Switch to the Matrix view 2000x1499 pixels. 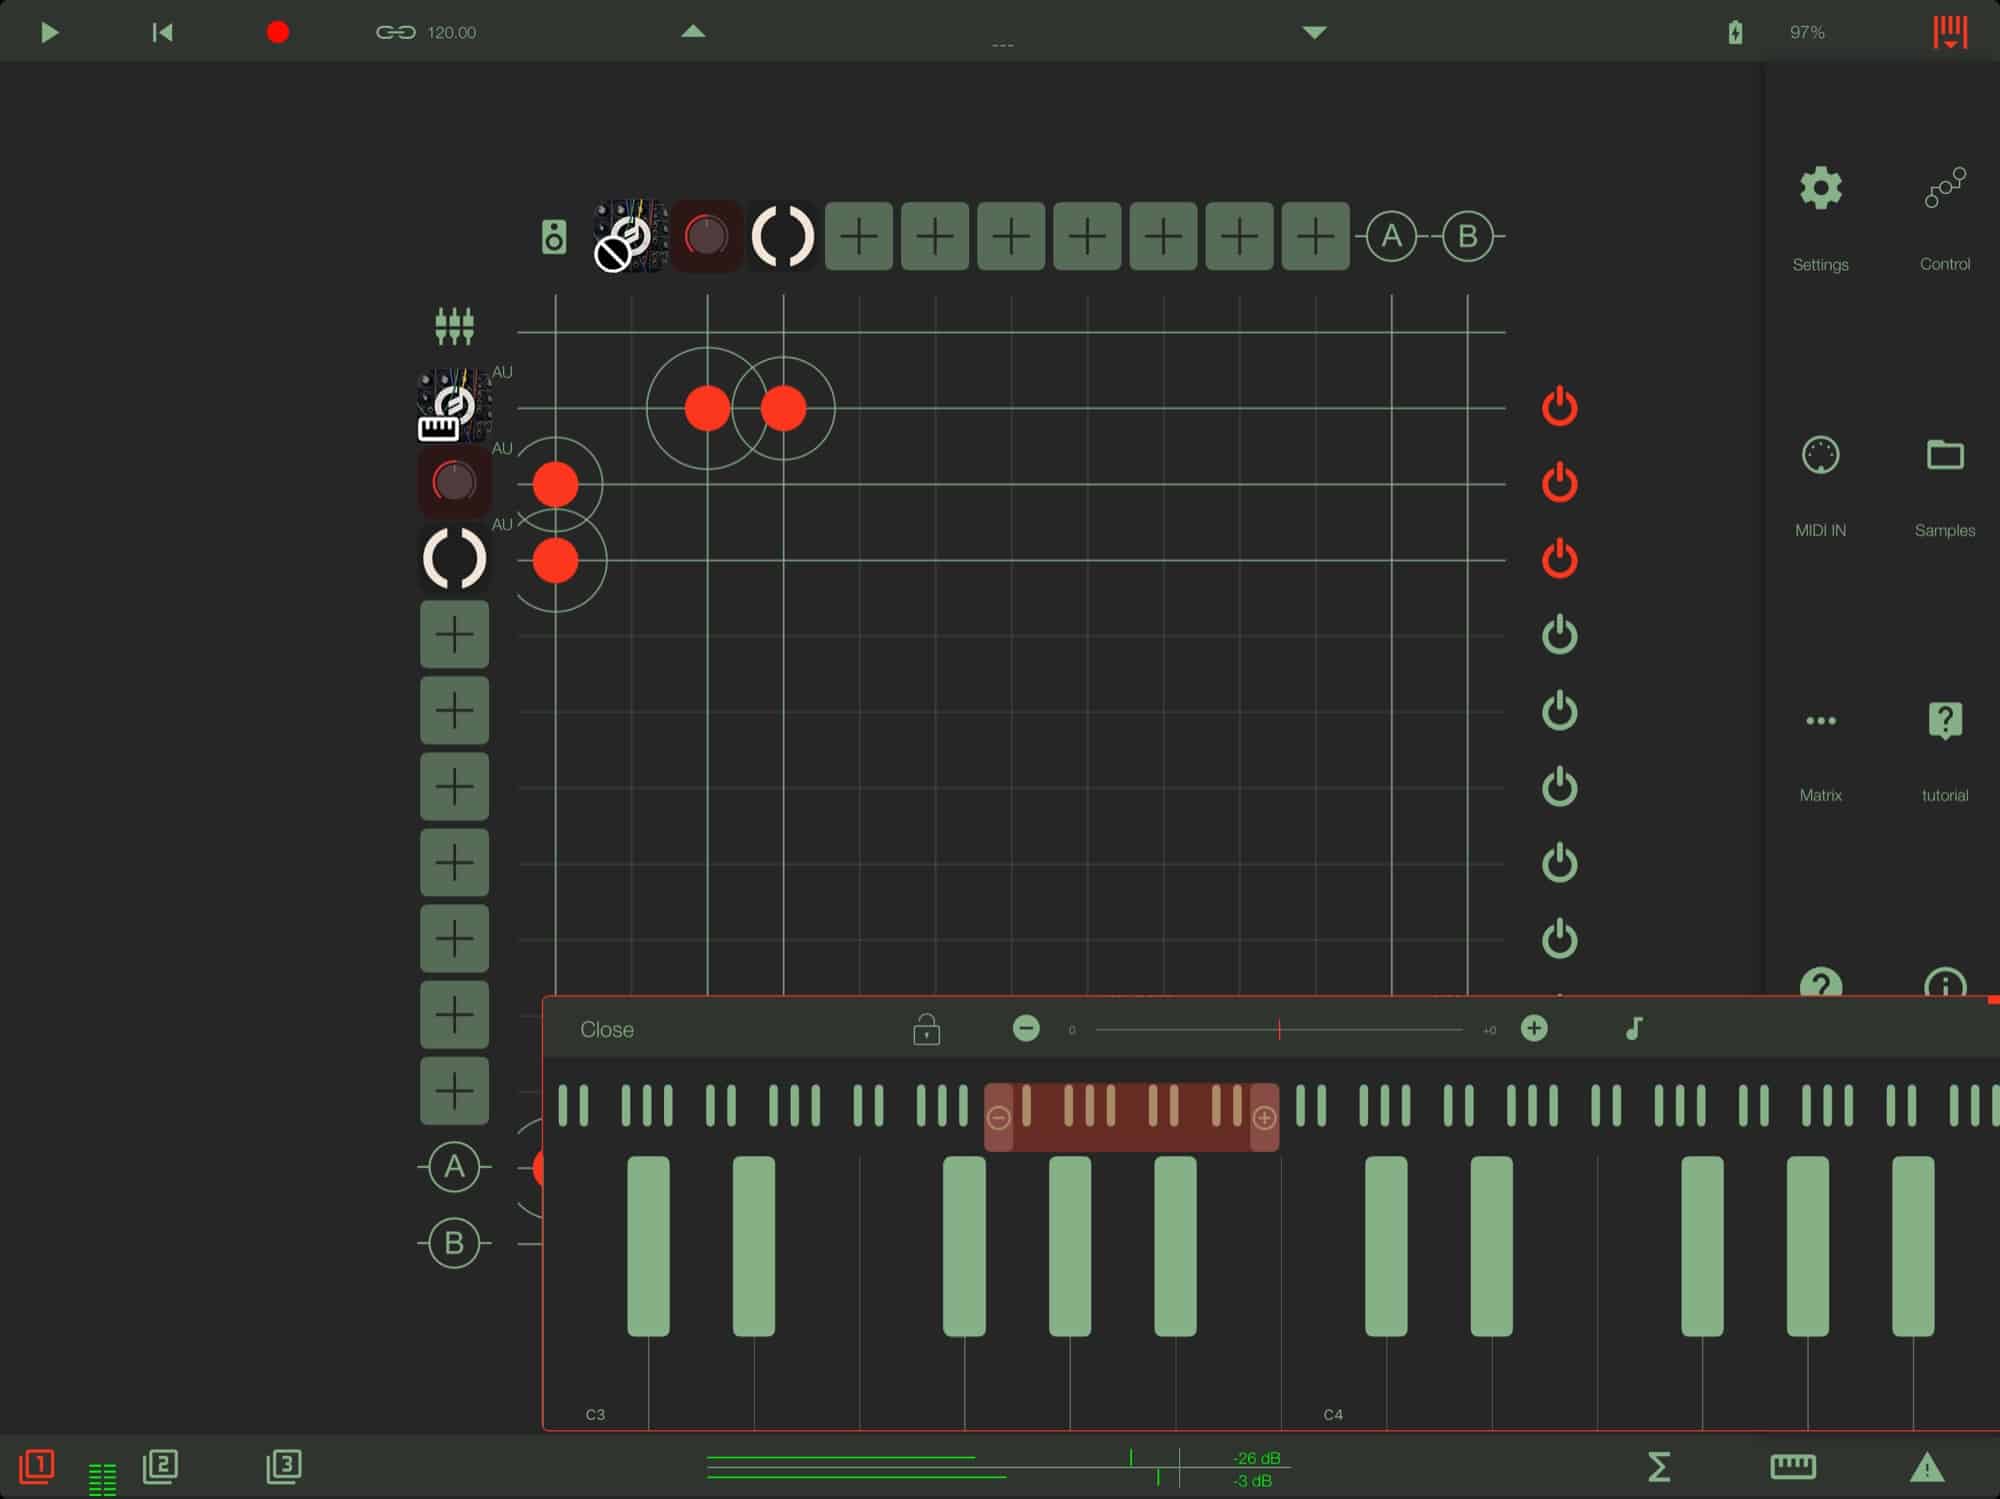coord(1820,720)
